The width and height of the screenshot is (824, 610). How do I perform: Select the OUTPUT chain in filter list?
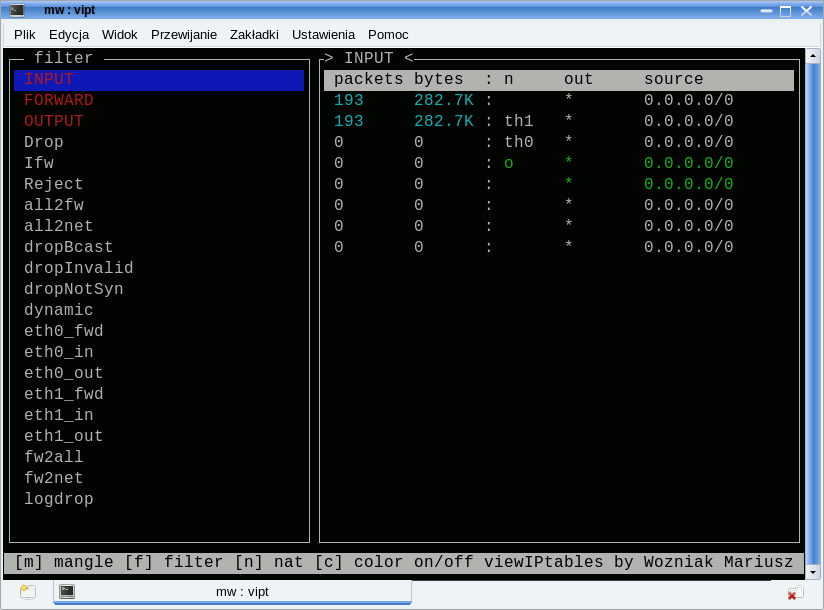54,122
